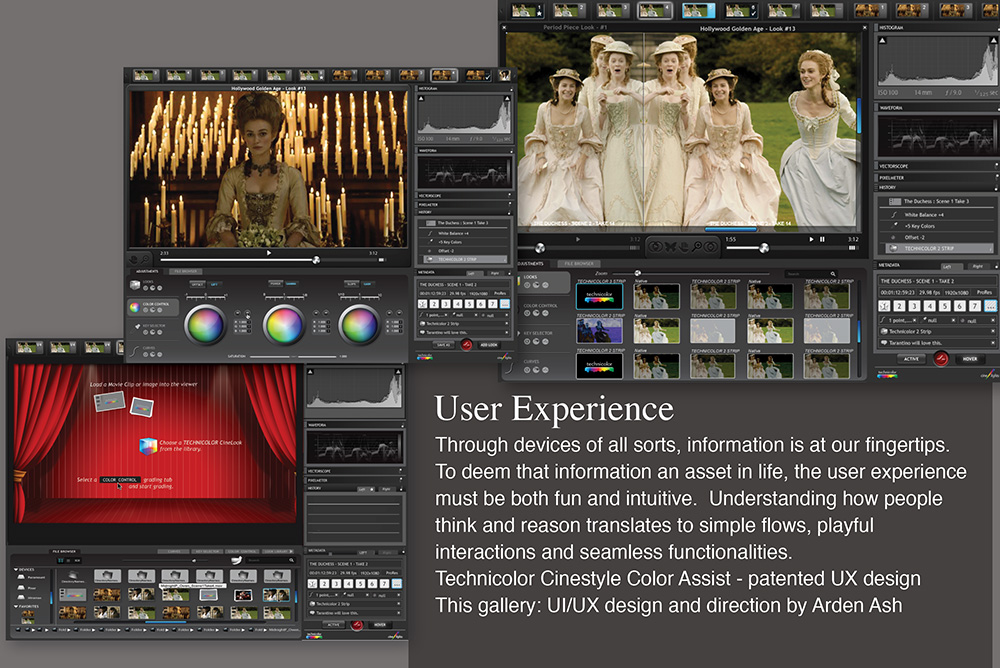Collapse the Devices tree in file browser
This screenshot has height=668, width=1000.
click(15, 570)
